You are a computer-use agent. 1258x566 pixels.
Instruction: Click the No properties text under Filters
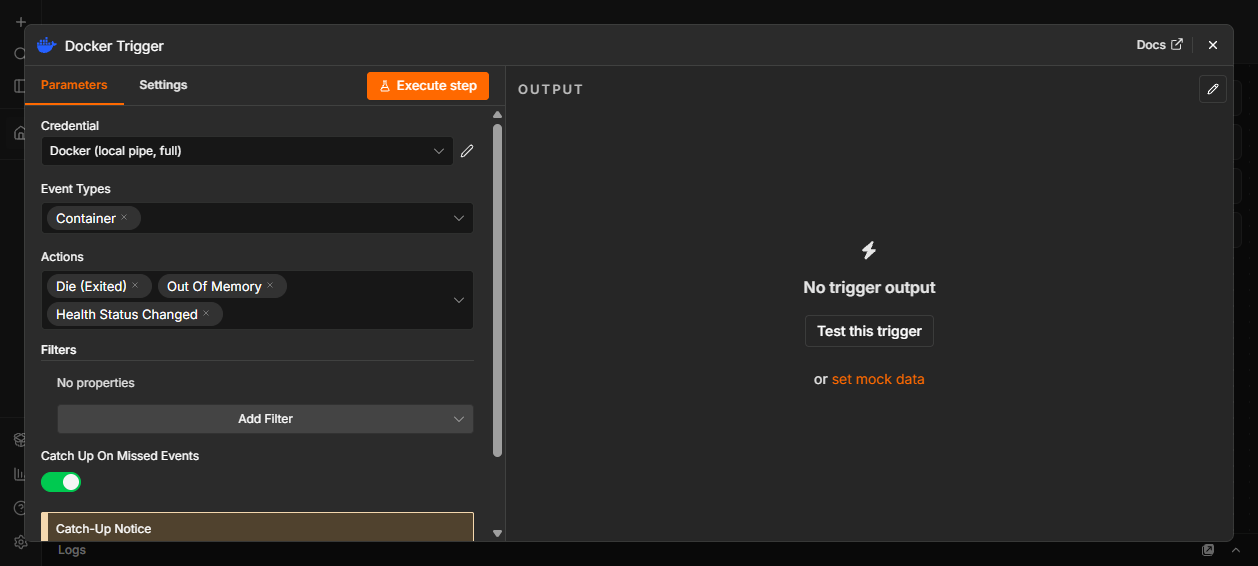pyautogui.click(x=96, y=383)
